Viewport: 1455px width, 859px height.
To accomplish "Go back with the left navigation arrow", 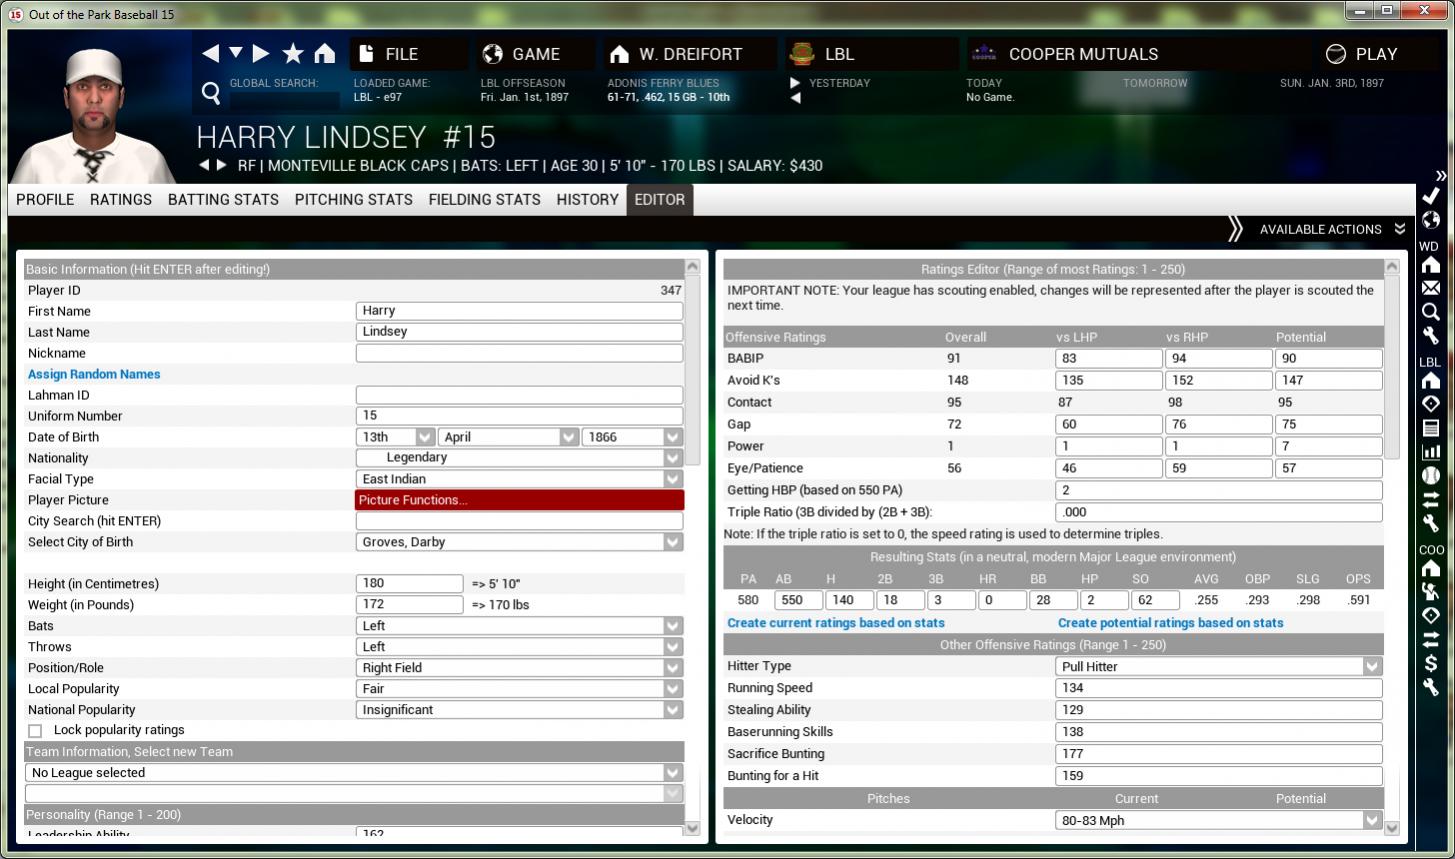I will coord(211,54).
